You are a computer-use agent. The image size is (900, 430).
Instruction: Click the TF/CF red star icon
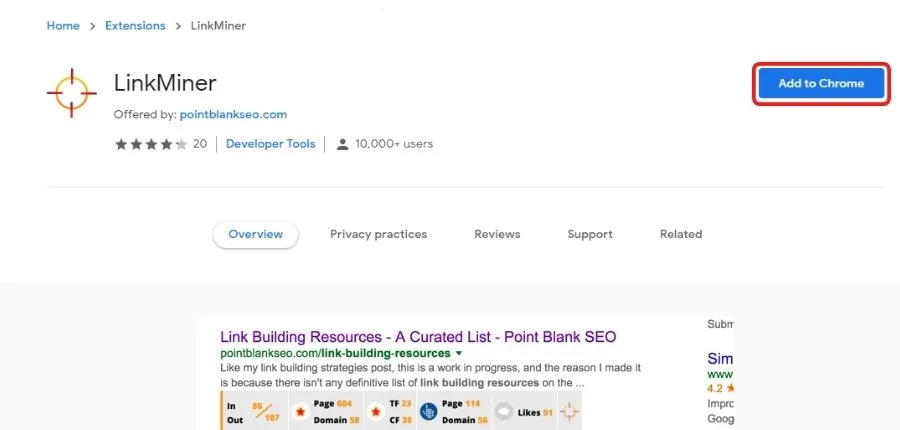[x=375, y=412]
